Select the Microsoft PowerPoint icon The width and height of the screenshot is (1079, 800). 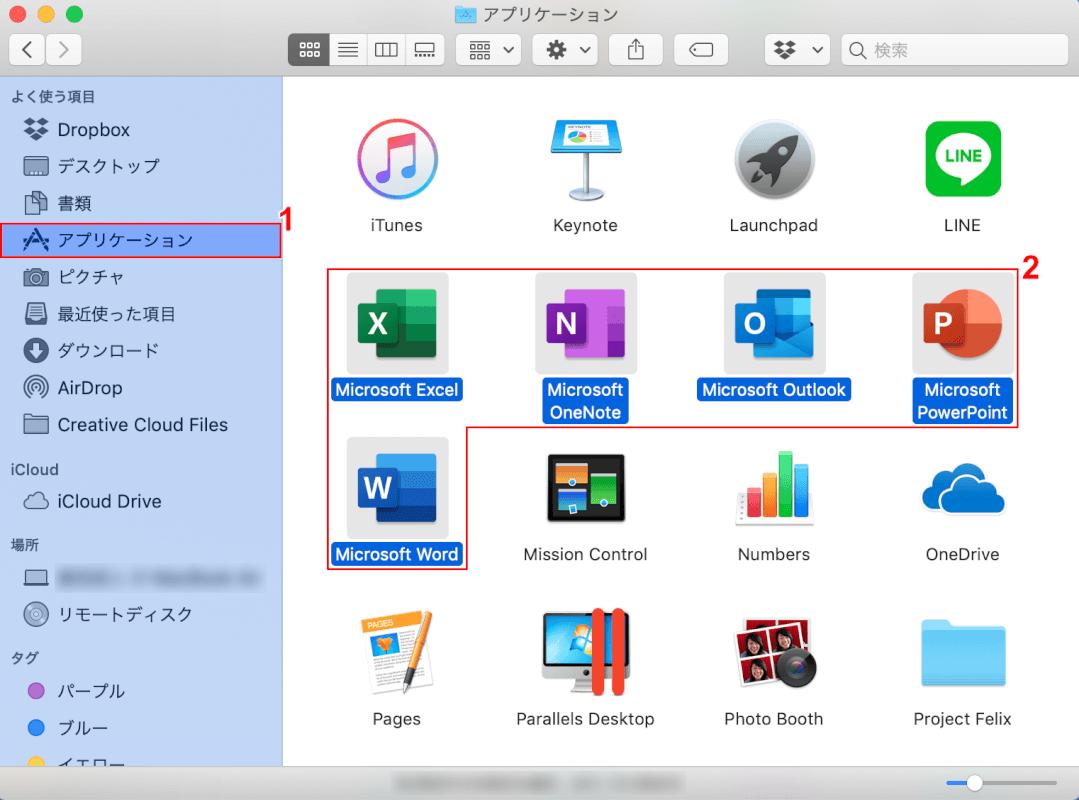(963, 323)
